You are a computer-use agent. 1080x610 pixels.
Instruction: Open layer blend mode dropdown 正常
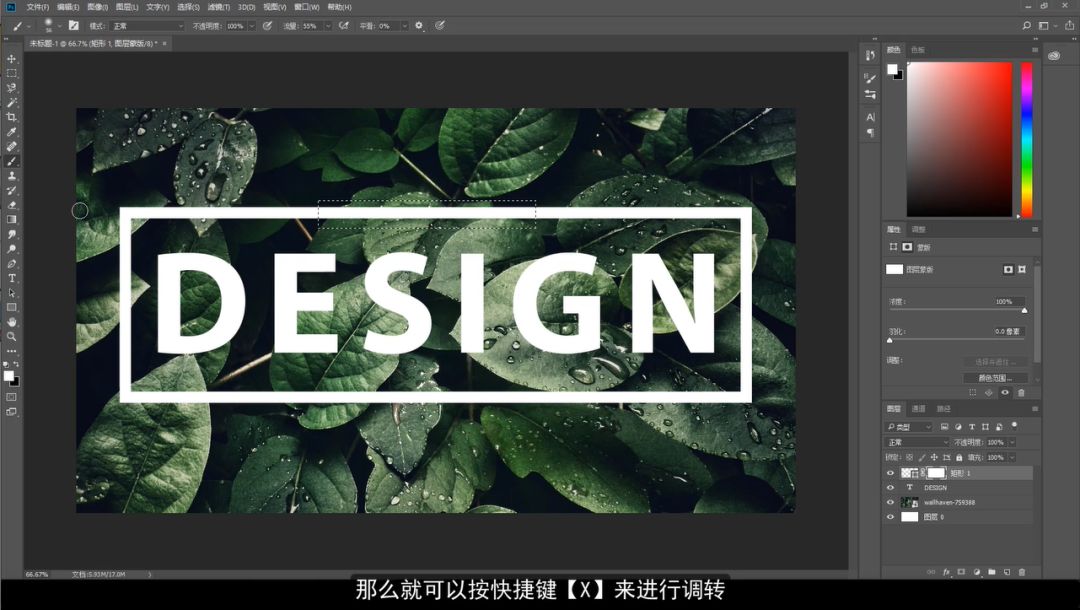tap(917, 442)
